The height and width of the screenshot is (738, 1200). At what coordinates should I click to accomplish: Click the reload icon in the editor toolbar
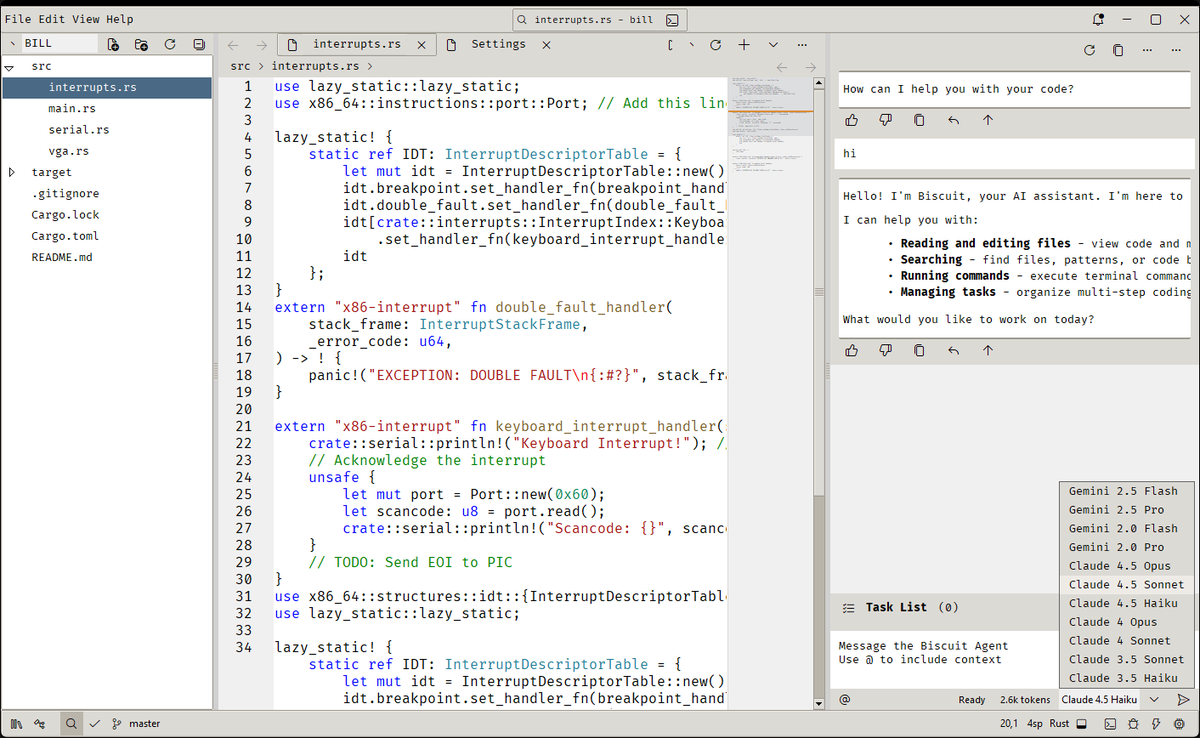pos(715,45)
